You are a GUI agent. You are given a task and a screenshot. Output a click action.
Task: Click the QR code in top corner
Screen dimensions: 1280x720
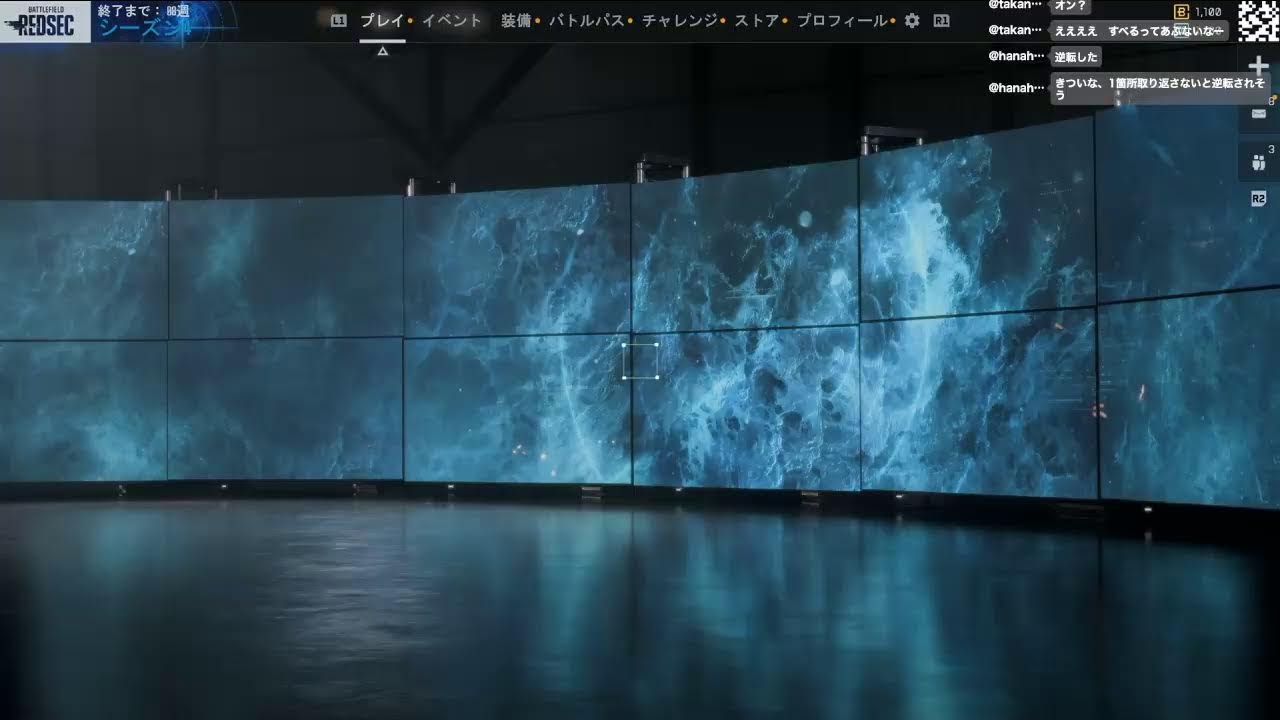pos(1259,20)
